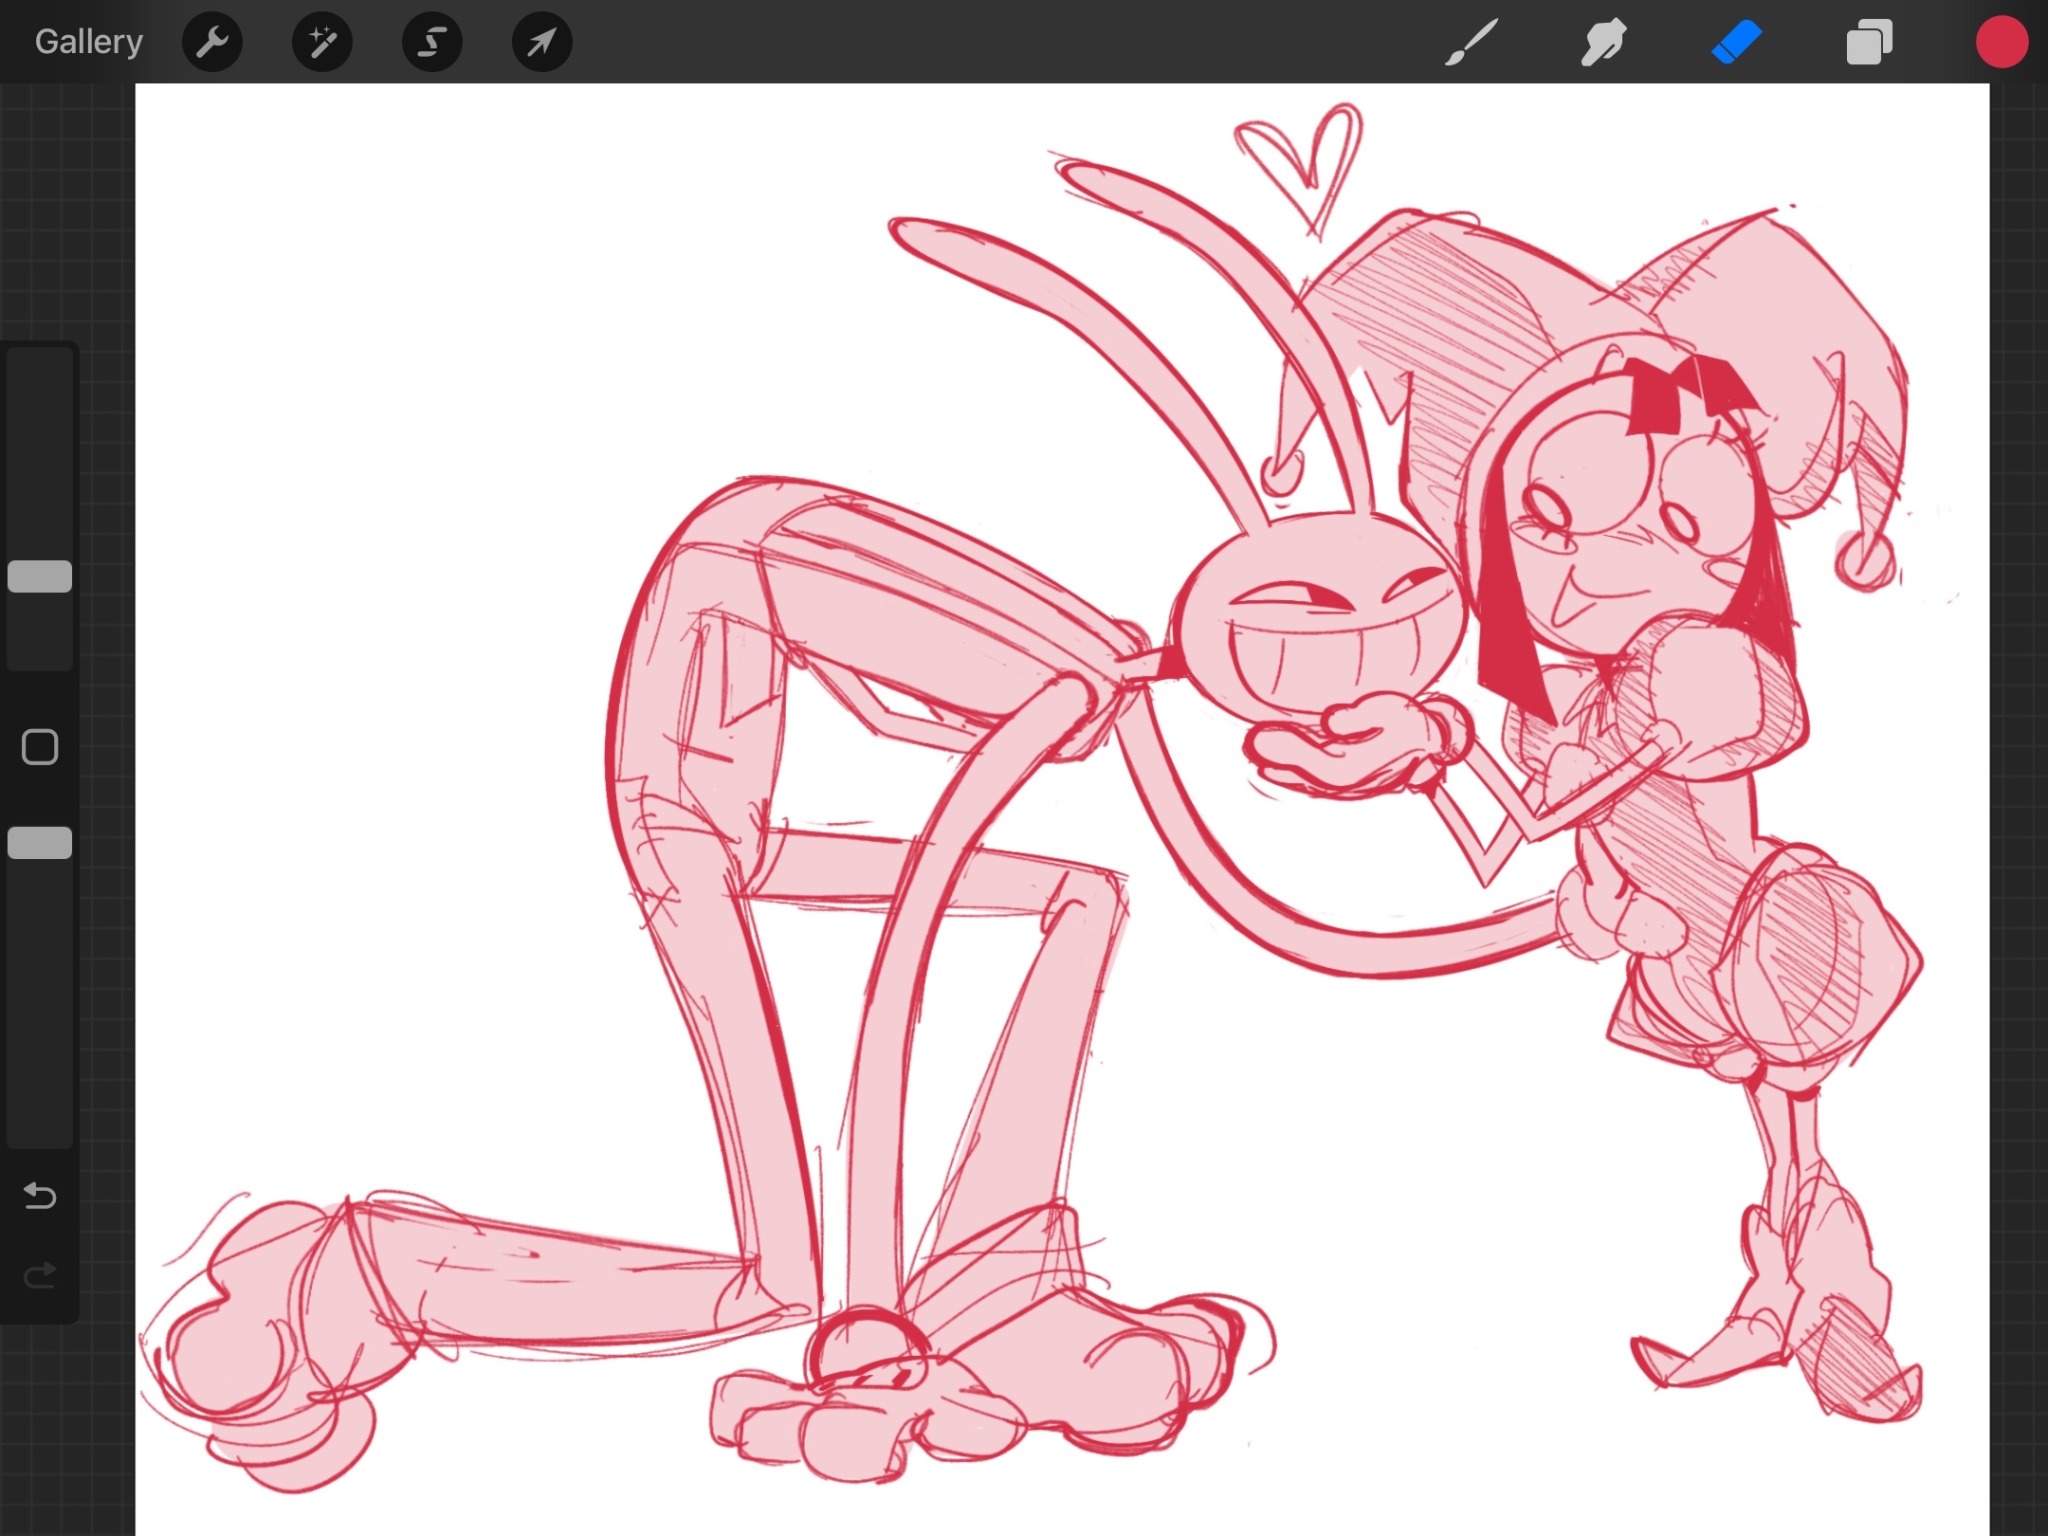Open the Adjustments magic wand menu
The height and width of the screenshot is (1536, 2048).
[x=322, y=42]
